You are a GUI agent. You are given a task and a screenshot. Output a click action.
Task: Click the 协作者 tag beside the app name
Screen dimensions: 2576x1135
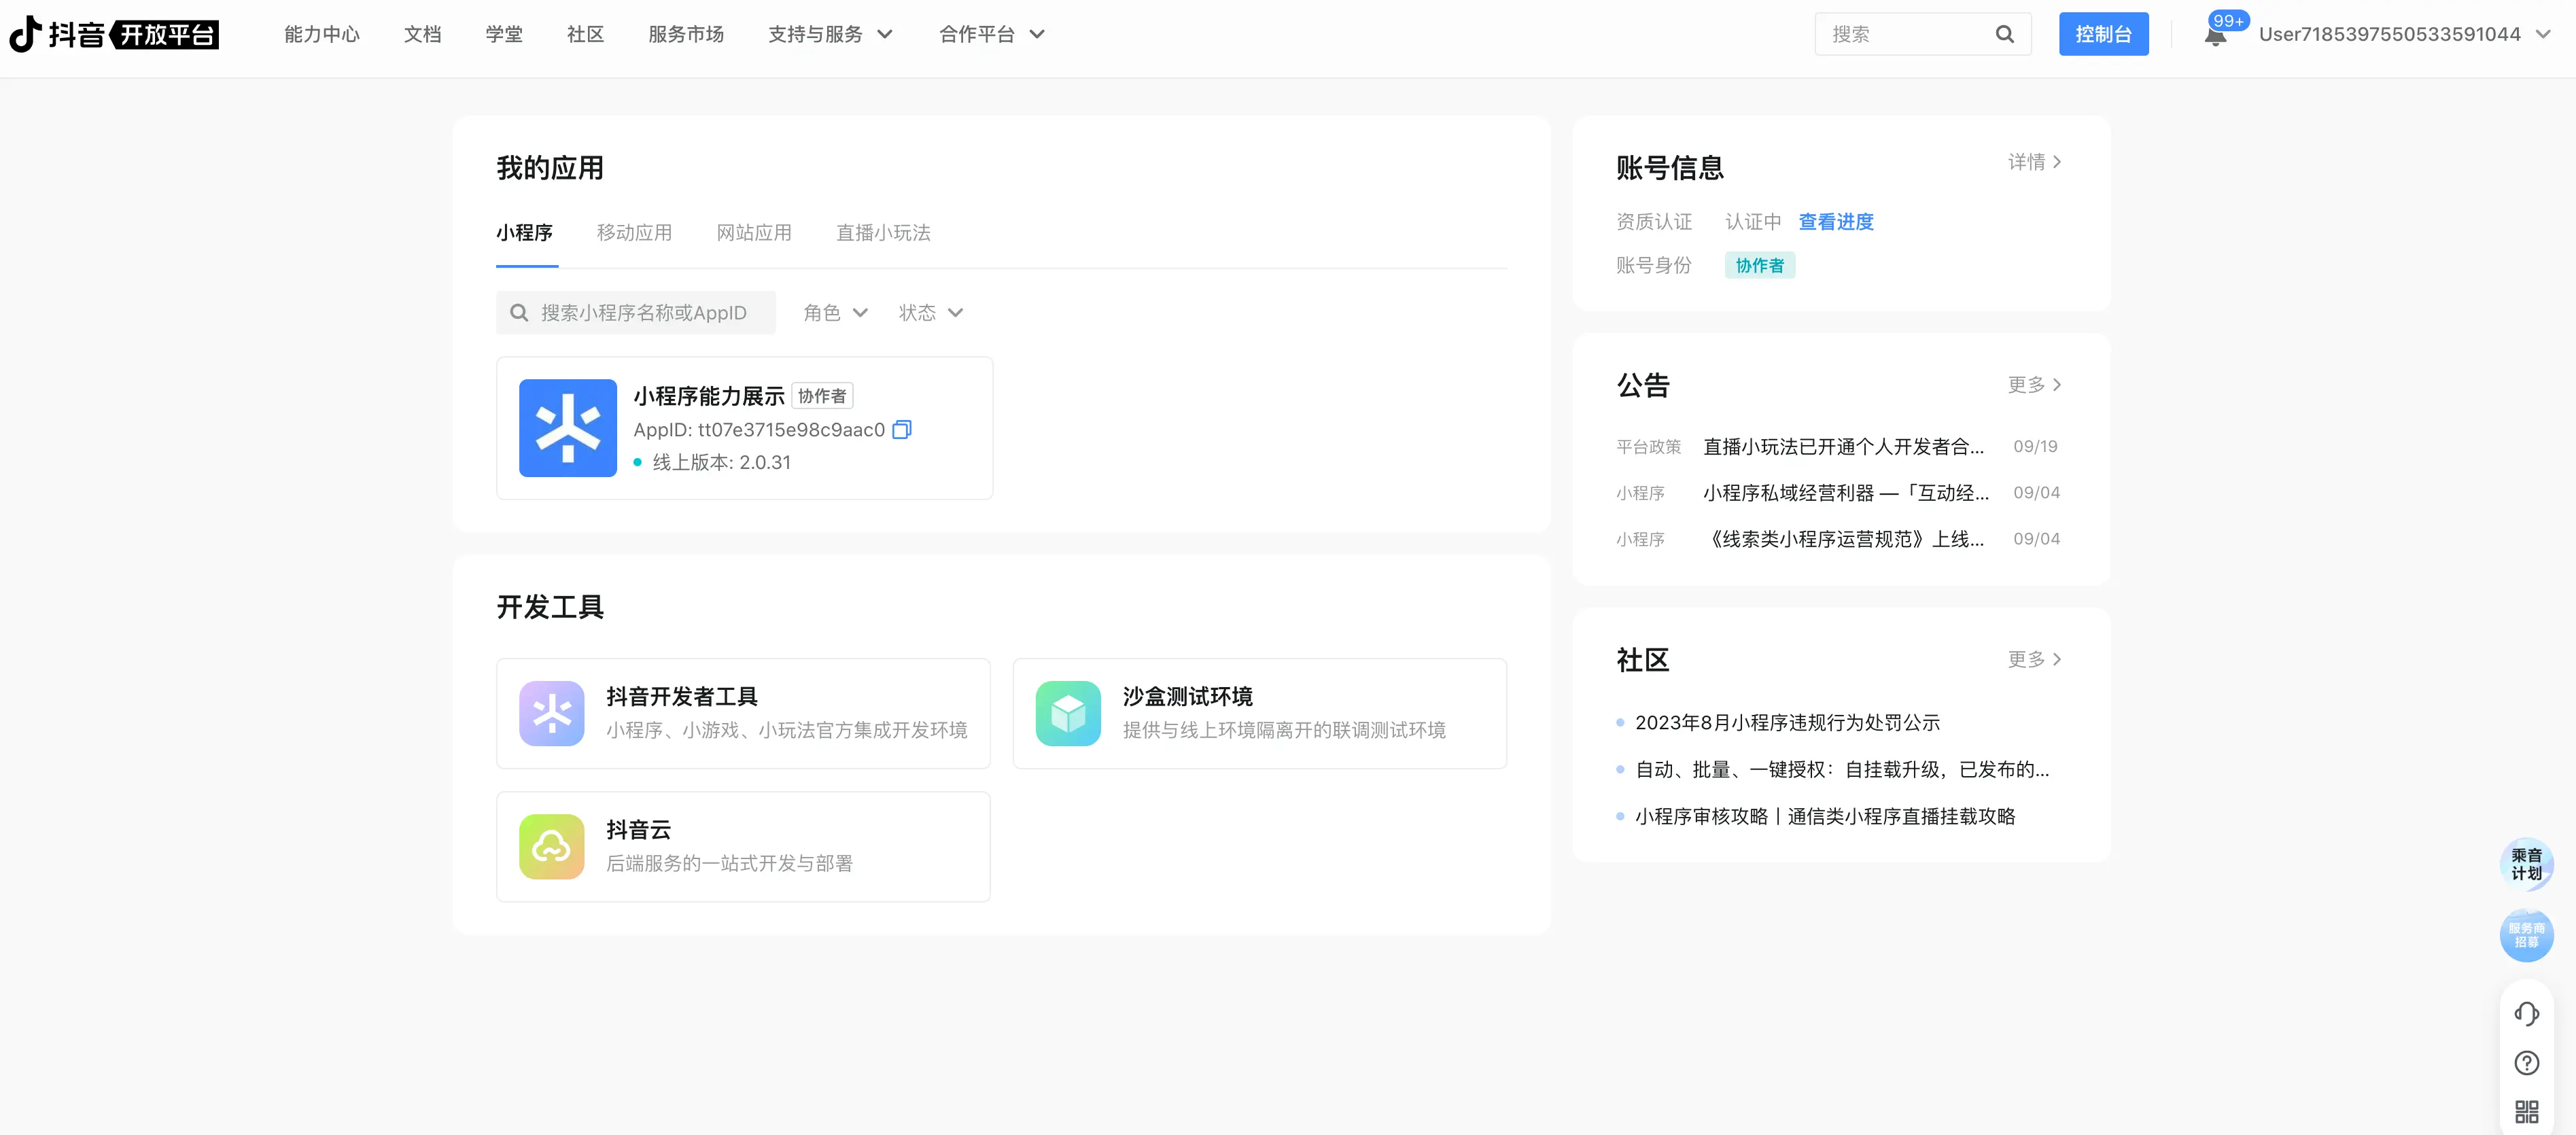click(822, 396)
